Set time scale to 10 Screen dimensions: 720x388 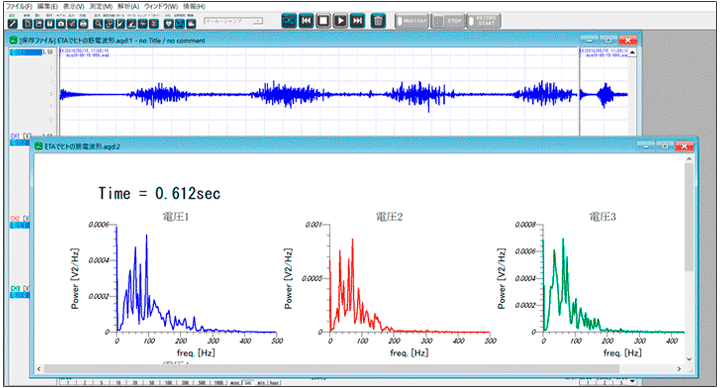click(118, 383)
